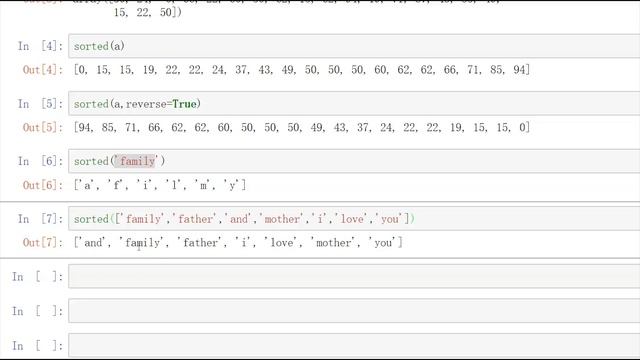
Task: Click the Out[7] sorted words output
Action: tap(238, 243)
